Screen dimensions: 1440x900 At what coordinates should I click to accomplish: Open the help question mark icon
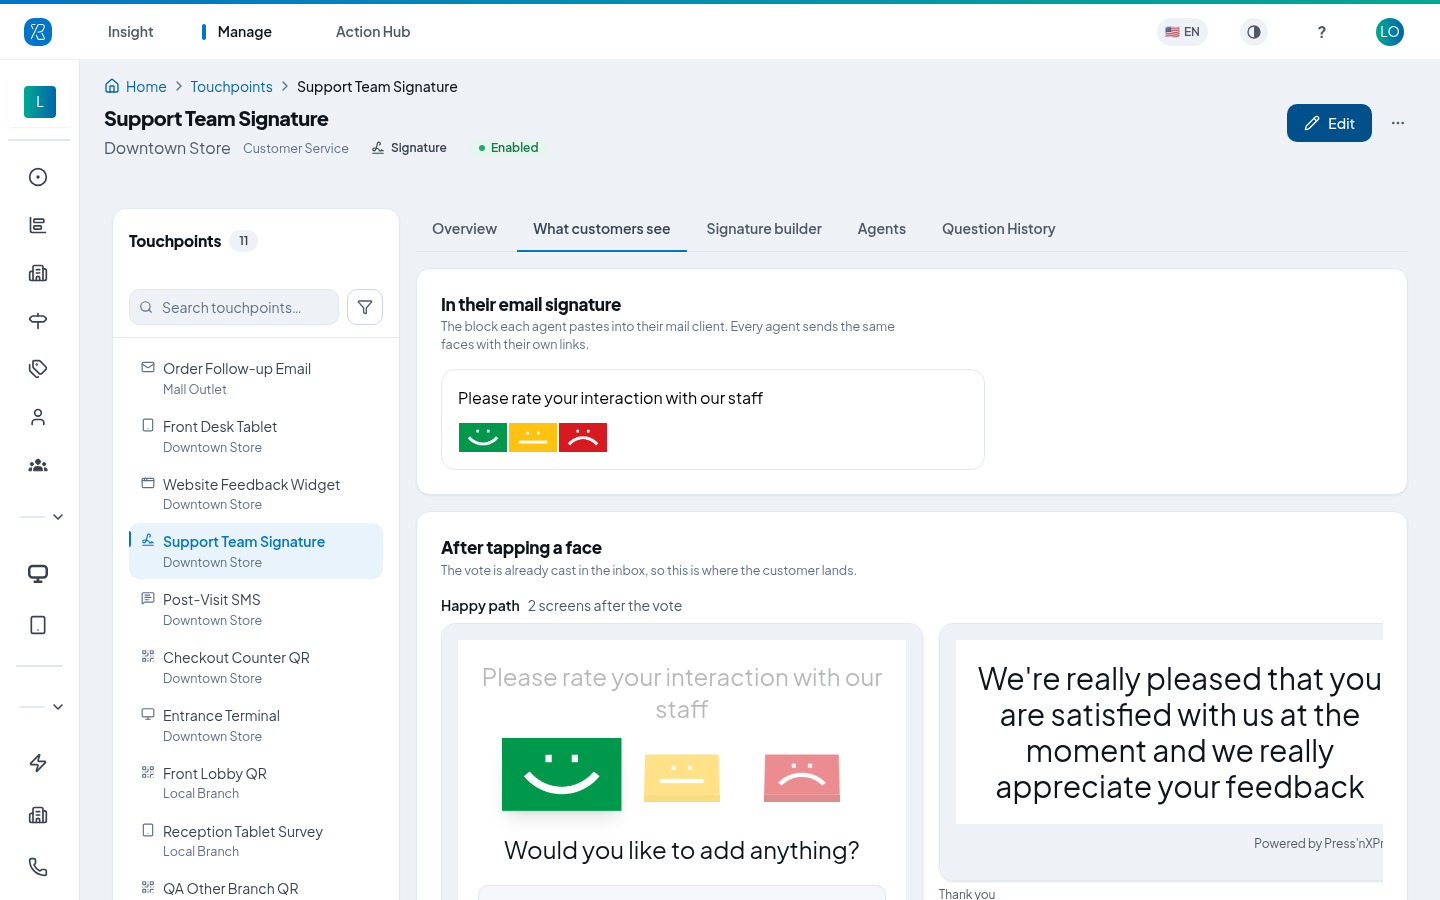(1322, 32)
